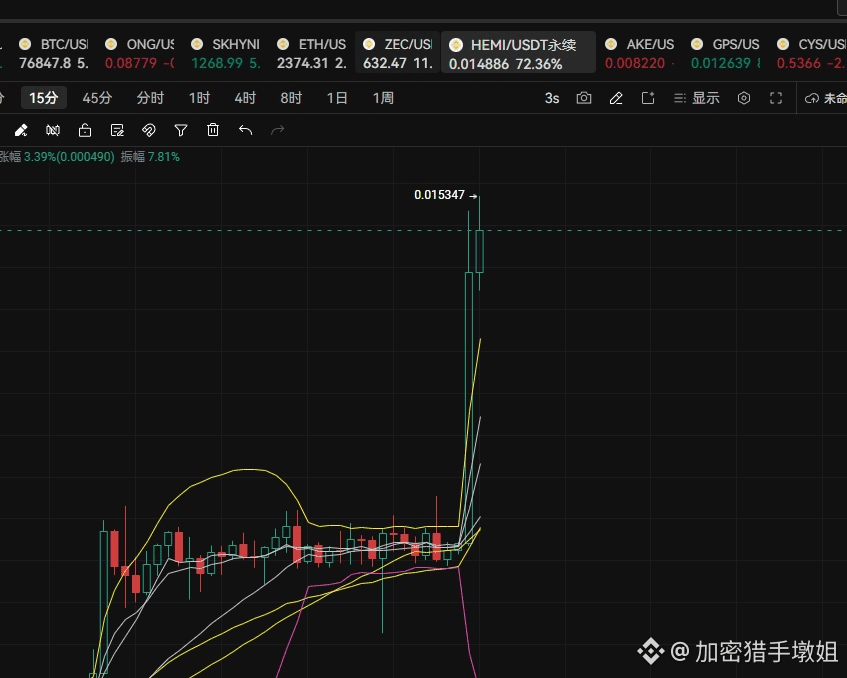Screen dimensions: 847x678
Task: Open the GPS/USDT ticker tab
Action: 726,53
